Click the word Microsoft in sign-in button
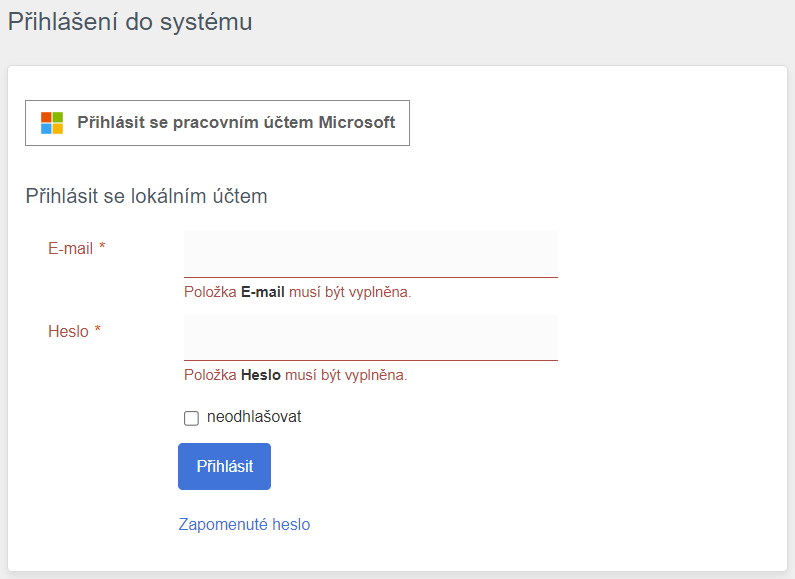 tap(357, 123)
